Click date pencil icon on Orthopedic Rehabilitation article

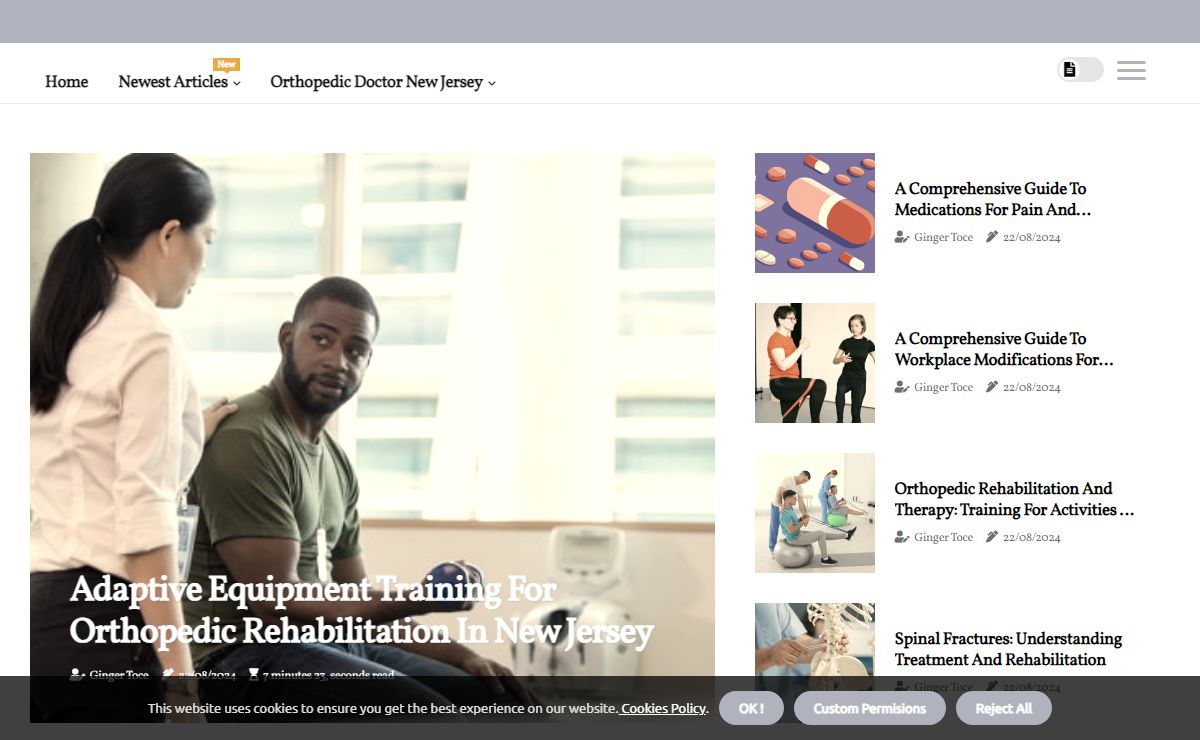coord(992,537)
